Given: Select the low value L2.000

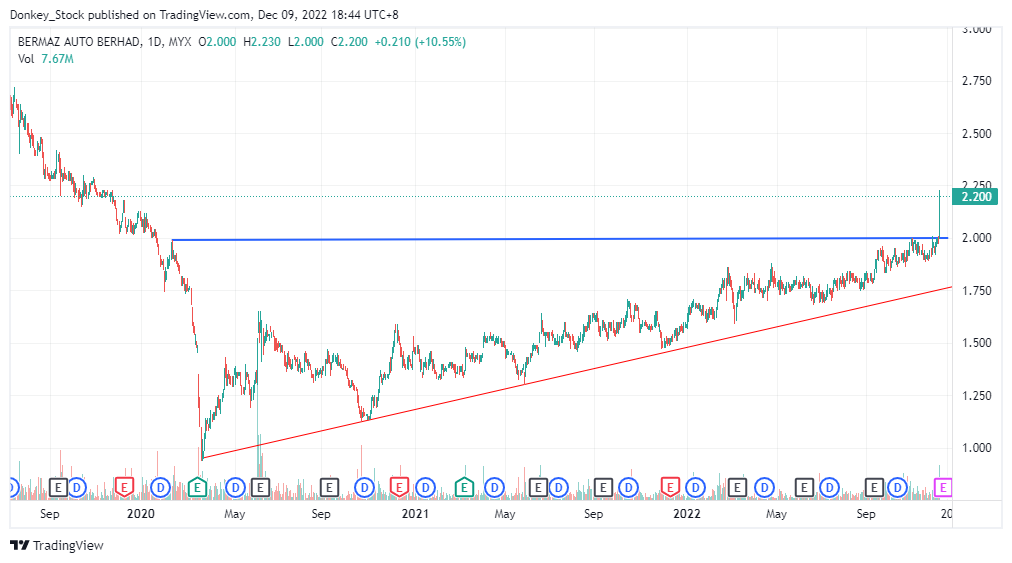Looking at the screenshot, I should click(306, 42).
